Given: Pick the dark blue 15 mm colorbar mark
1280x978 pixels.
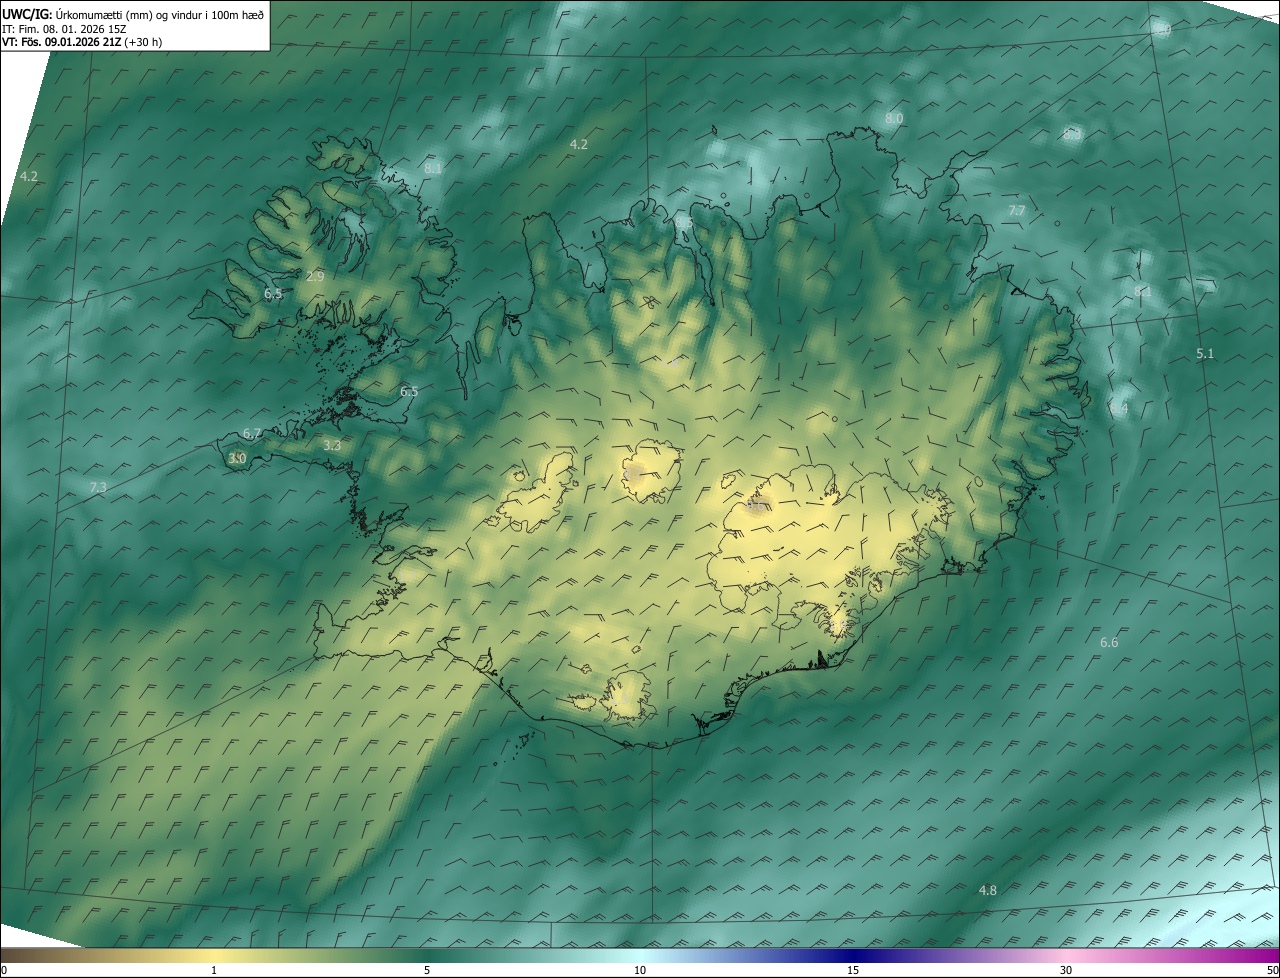Looking at the screenshot, I should pyautogui.click(x=853, y=970).
